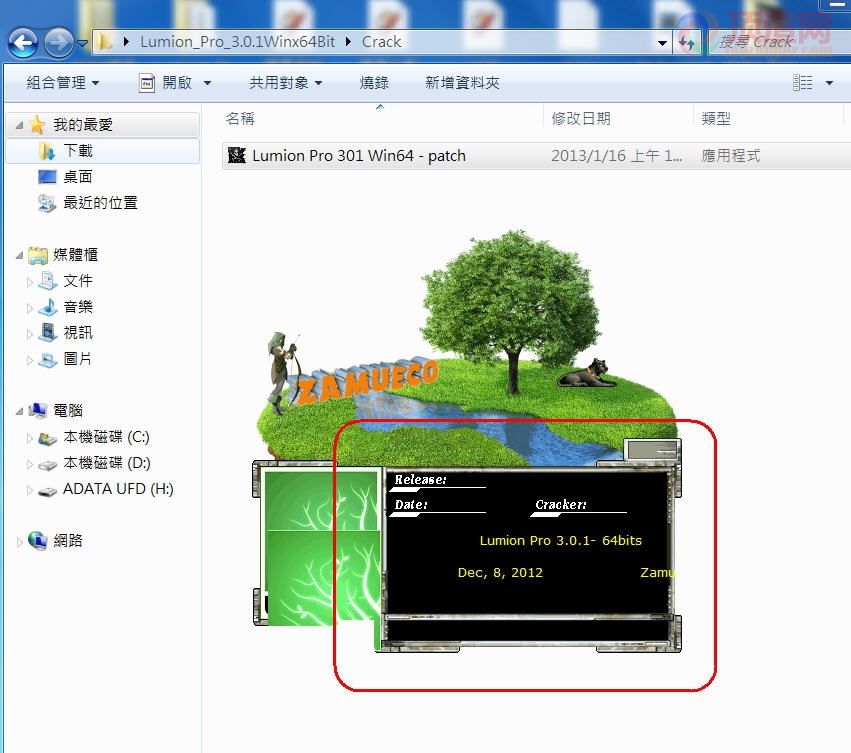Go back with the Back arrow button
Screen dimensions: 851x753
click(x=23, y=42)
